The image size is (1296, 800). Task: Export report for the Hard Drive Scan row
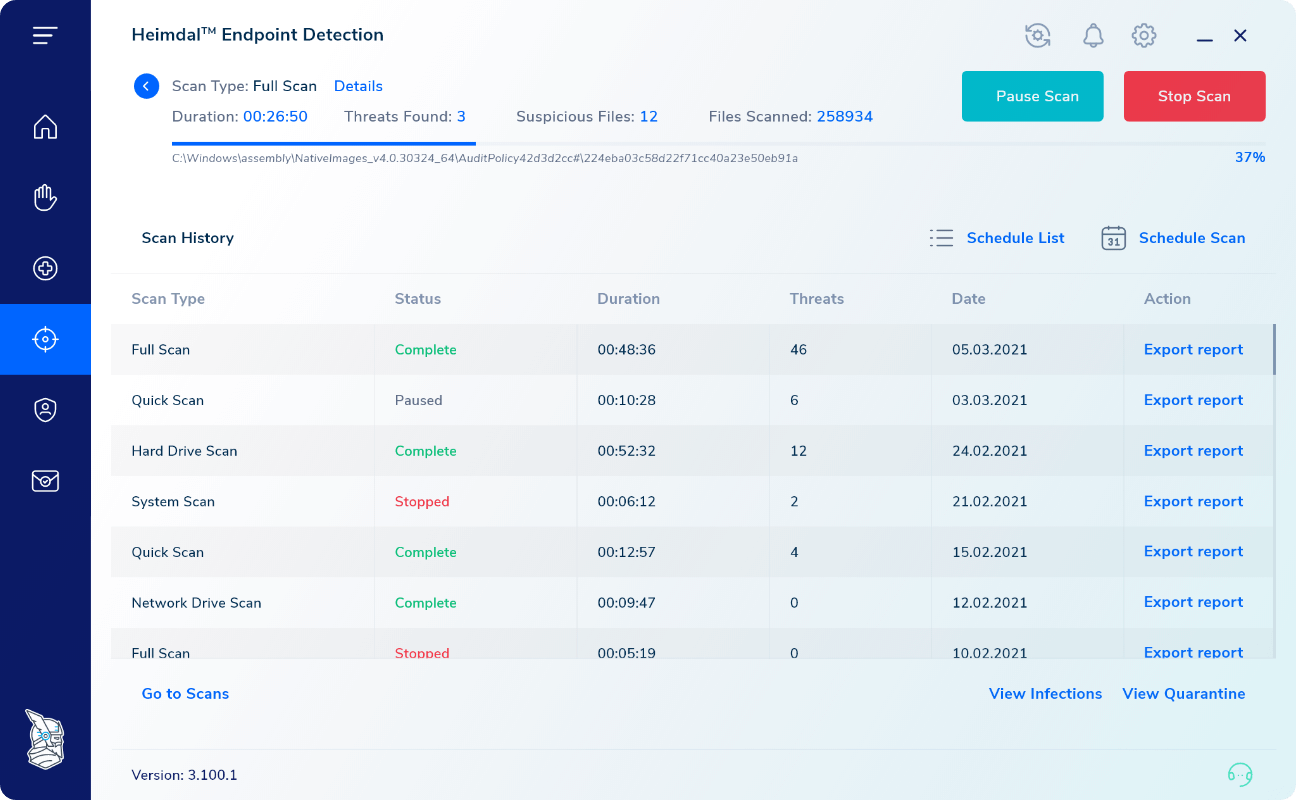click(x=1193, y=450)
